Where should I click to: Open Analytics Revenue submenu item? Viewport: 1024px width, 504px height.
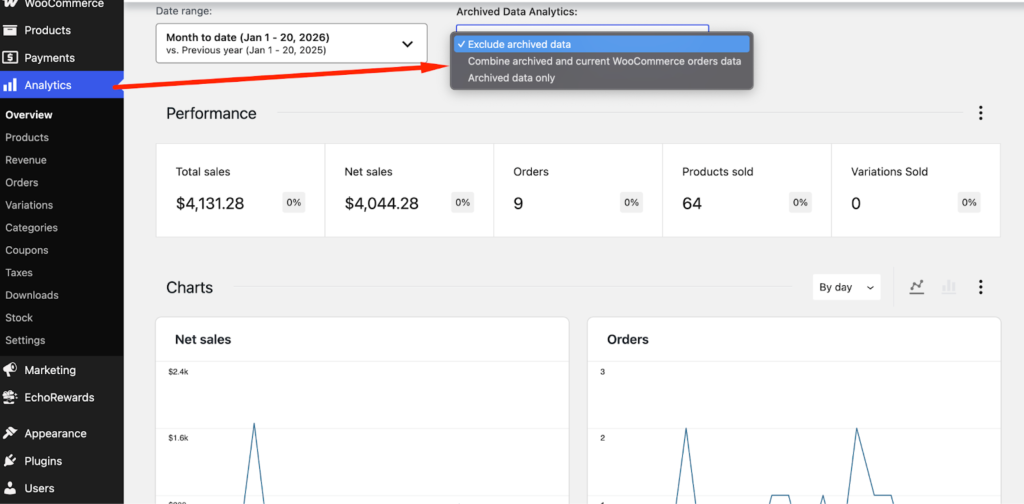25,160
